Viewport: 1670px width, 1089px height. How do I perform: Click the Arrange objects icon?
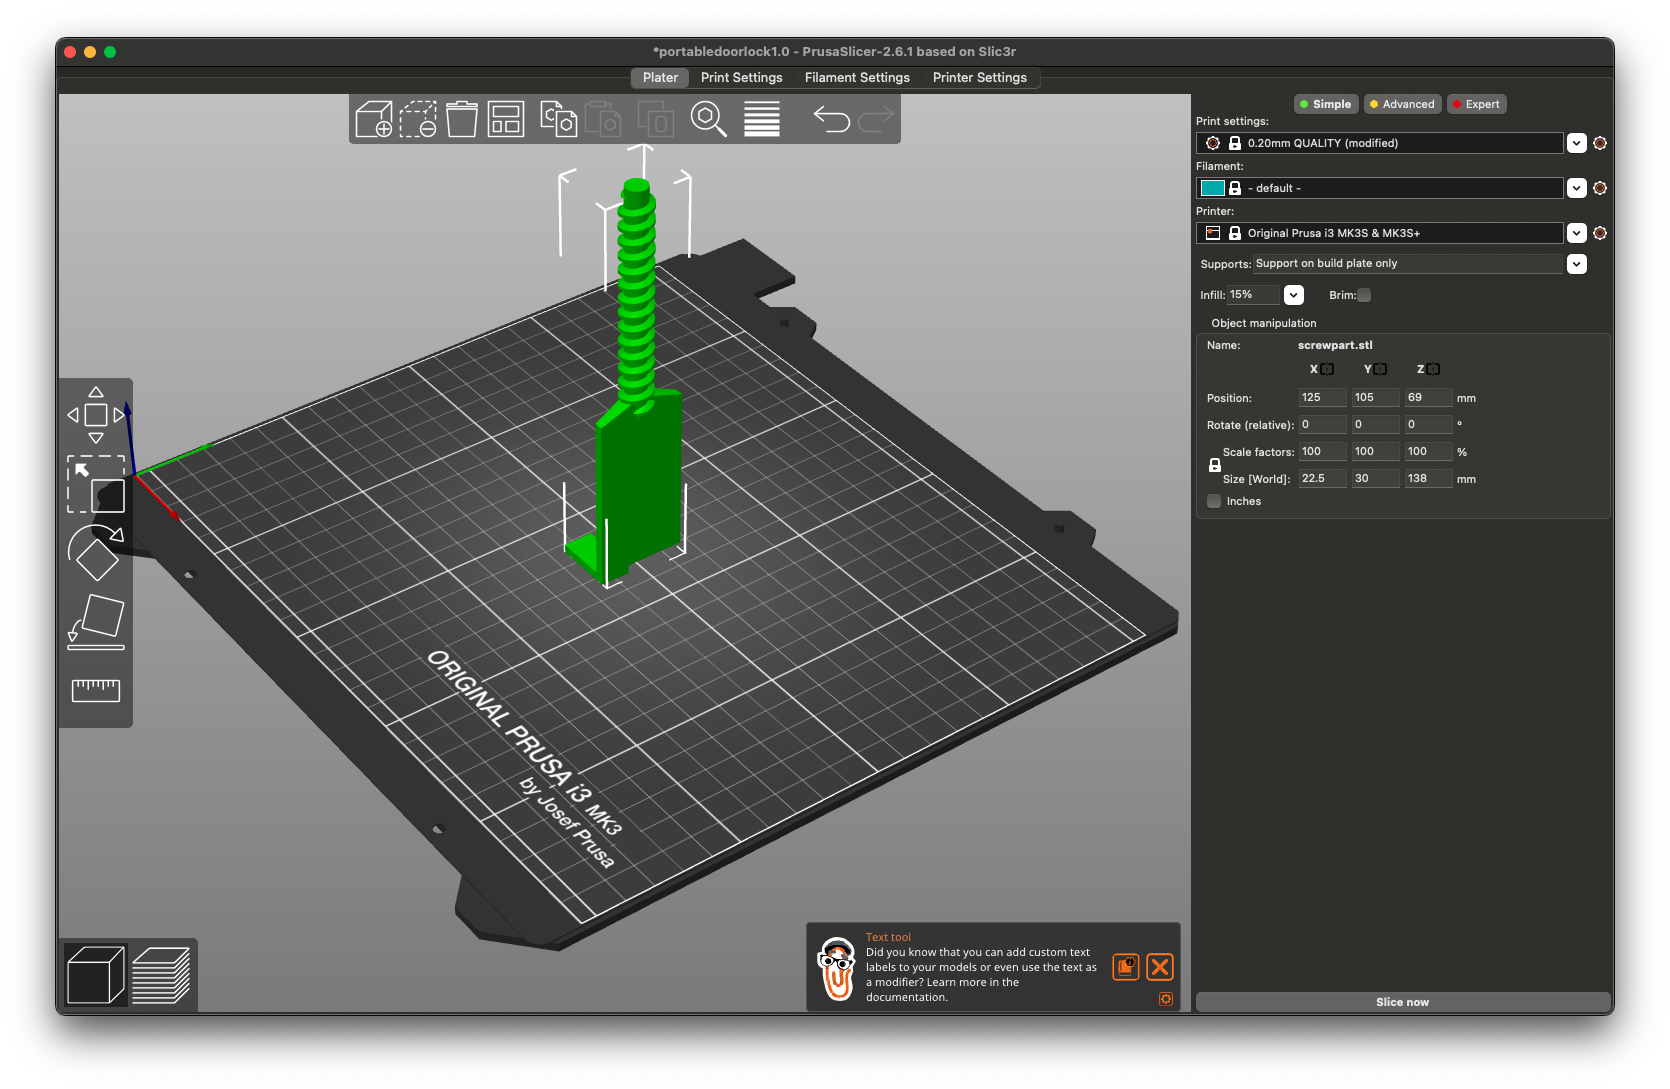tap(506, 119)
